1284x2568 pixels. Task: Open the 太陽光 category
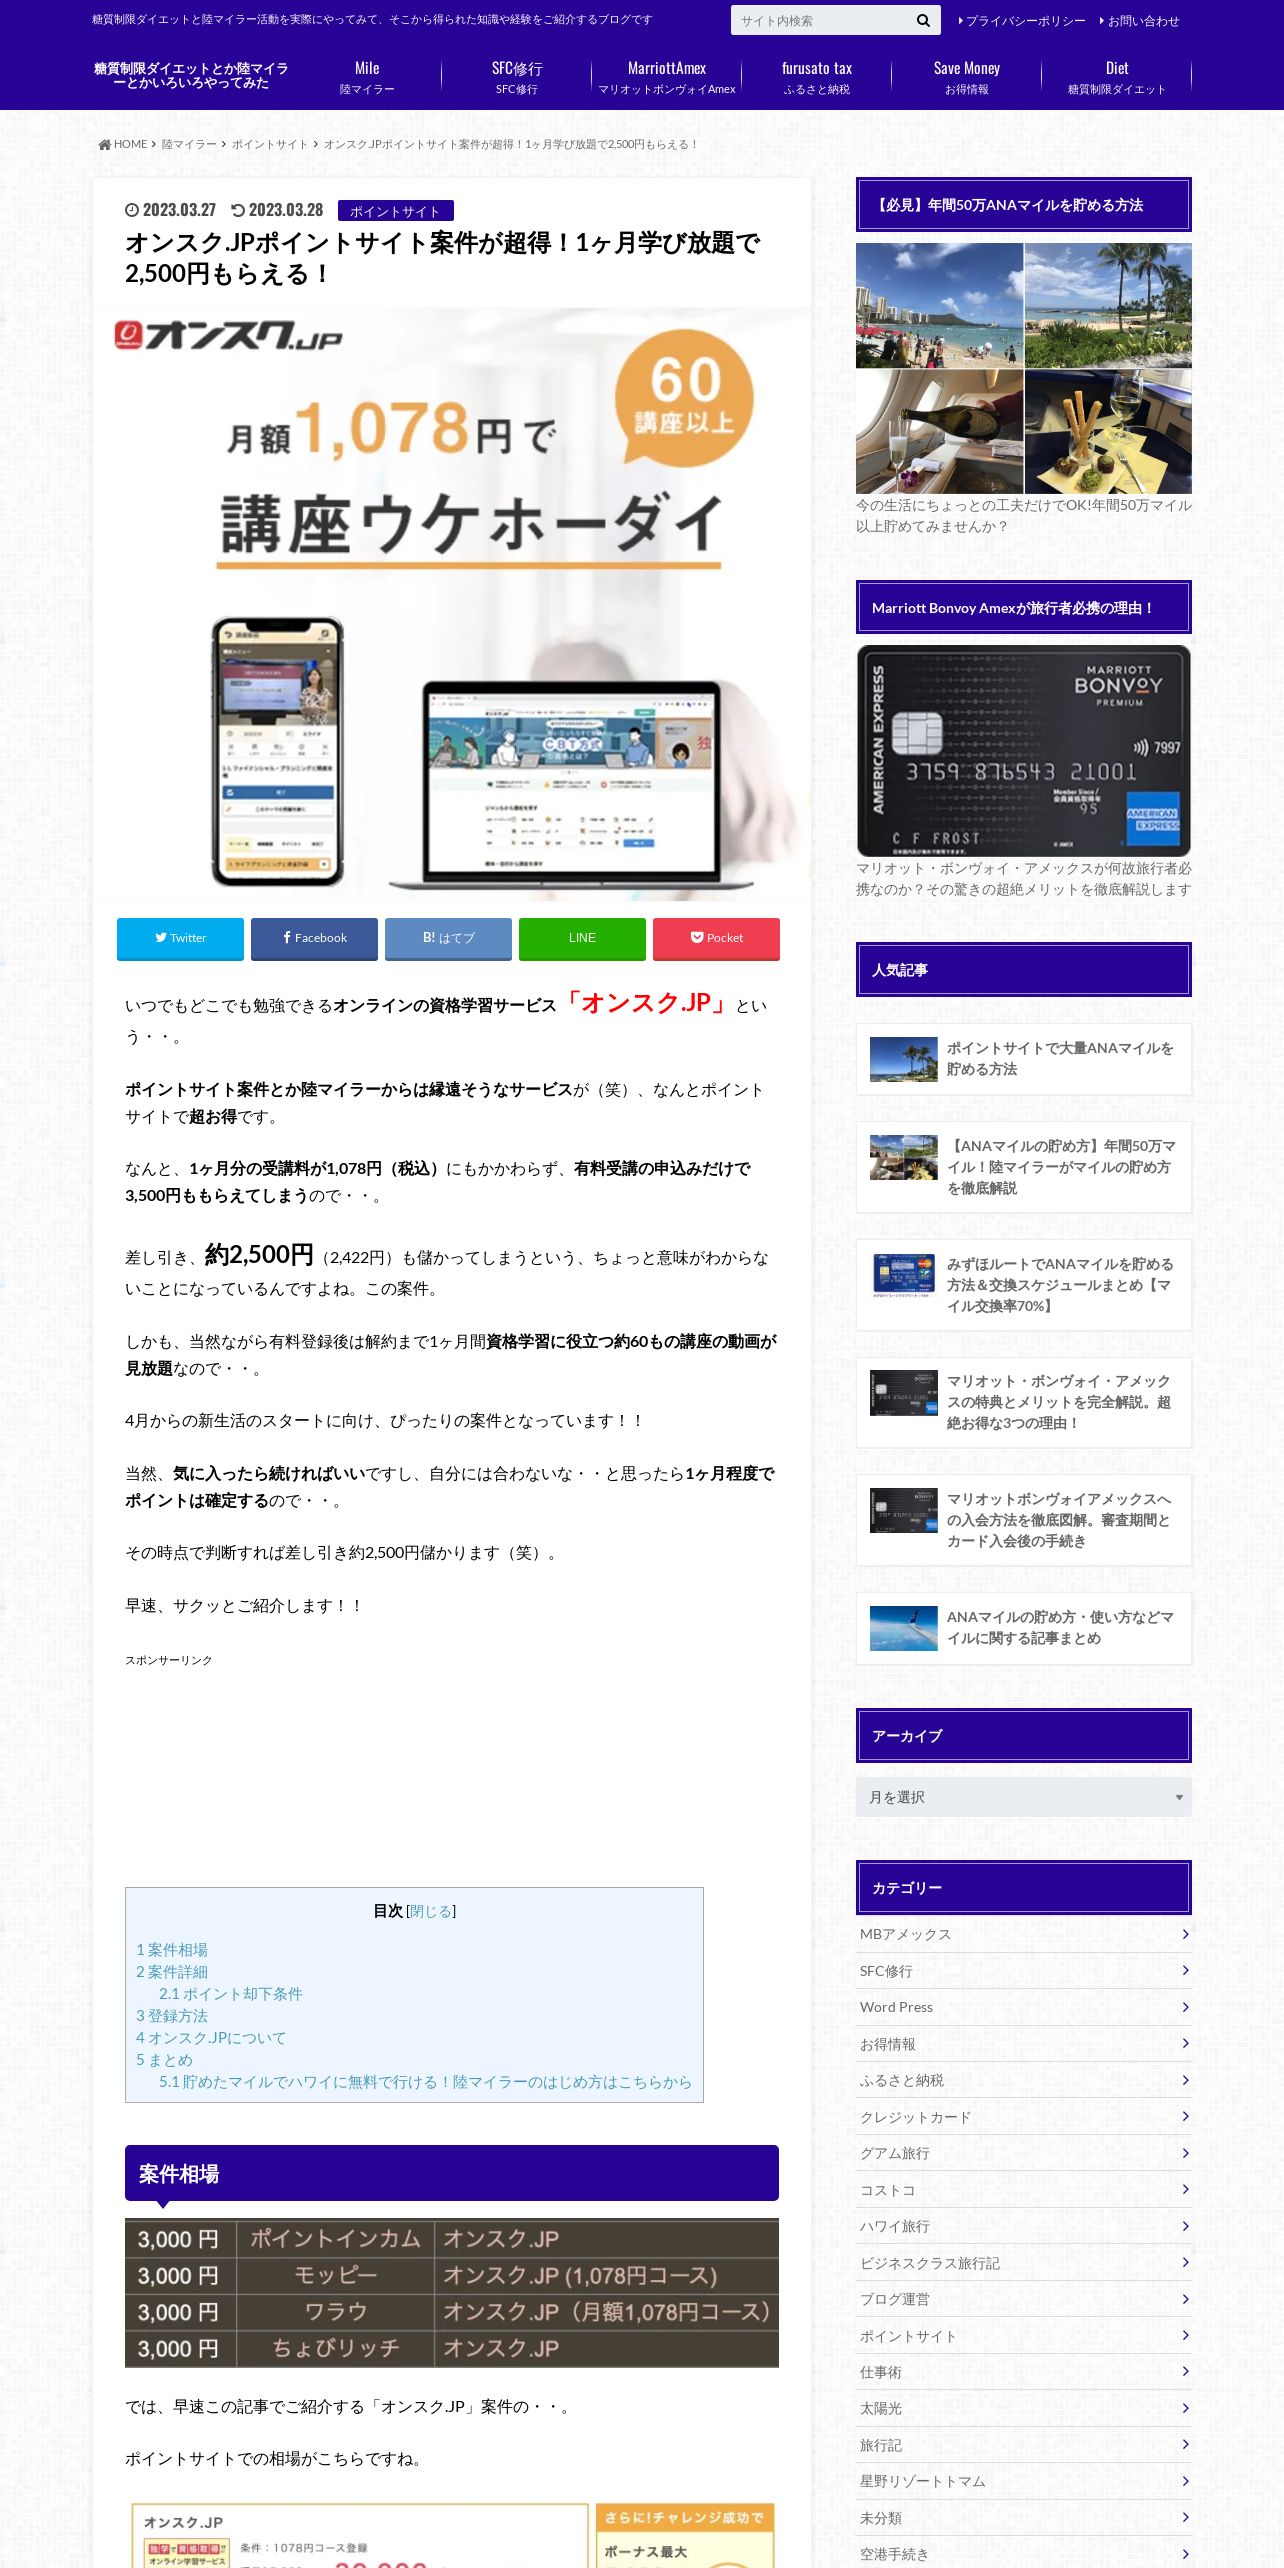tap(1024, 2409)
